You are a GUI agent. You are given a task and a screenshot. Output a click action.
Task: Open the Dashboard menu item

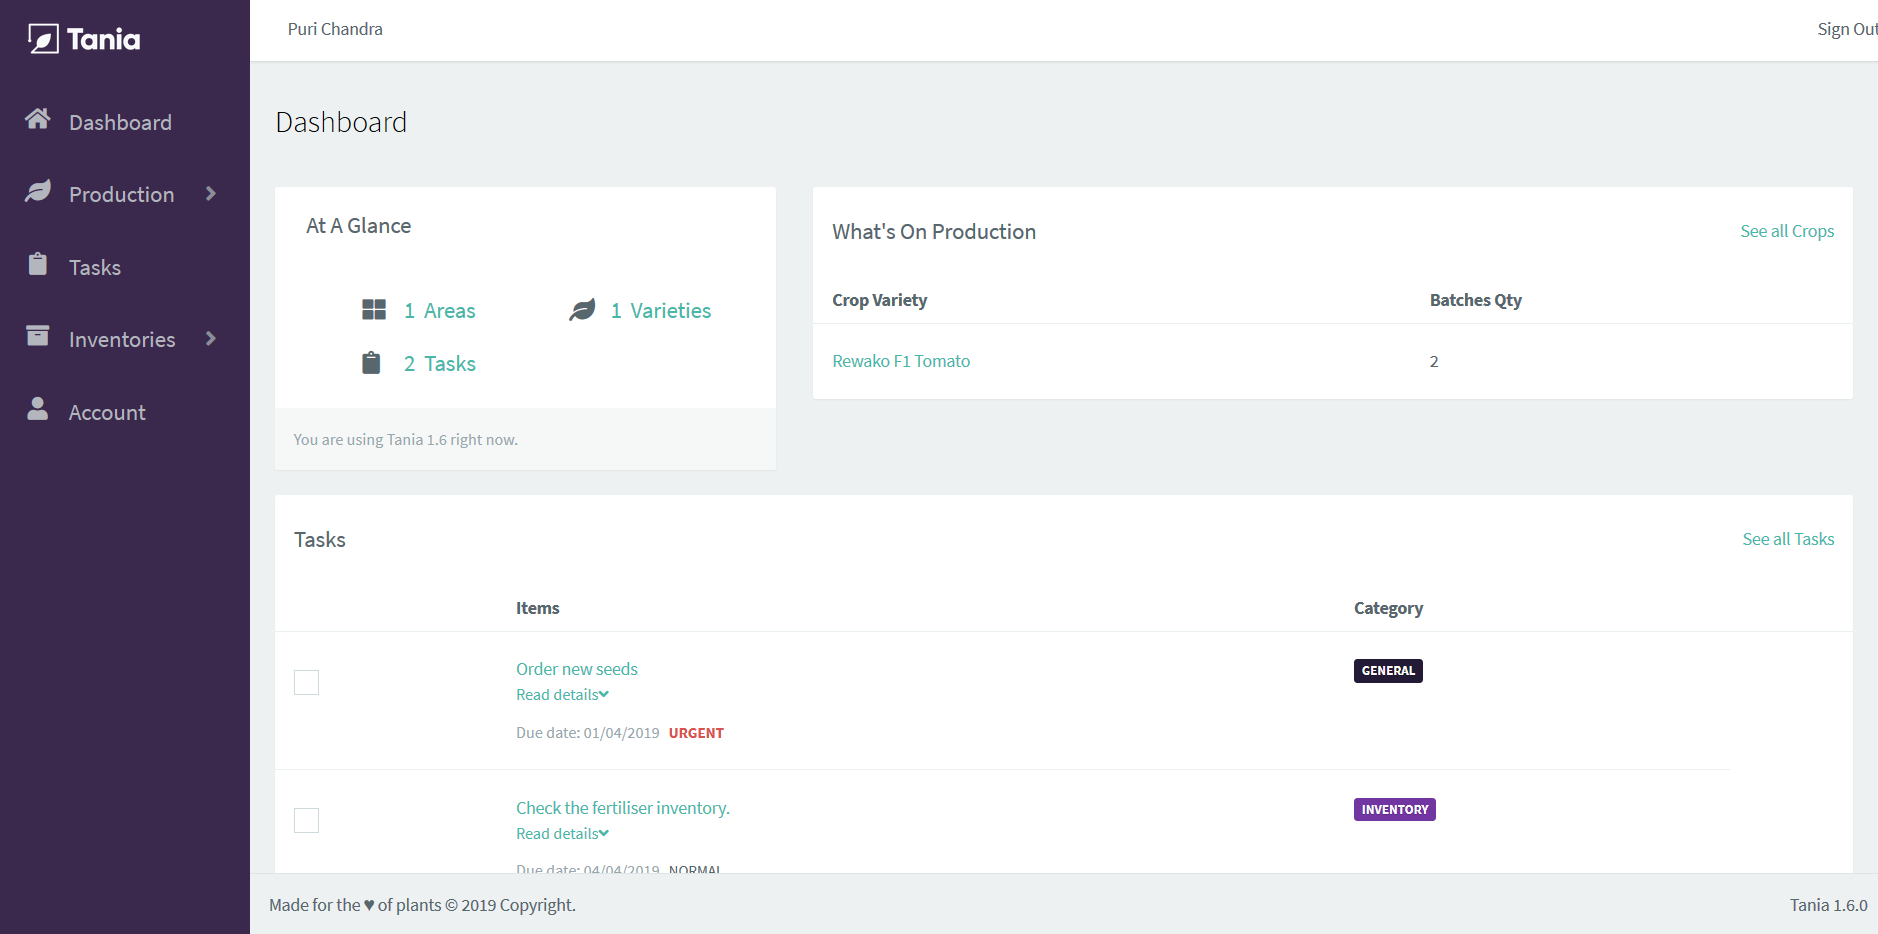[120, 121]
